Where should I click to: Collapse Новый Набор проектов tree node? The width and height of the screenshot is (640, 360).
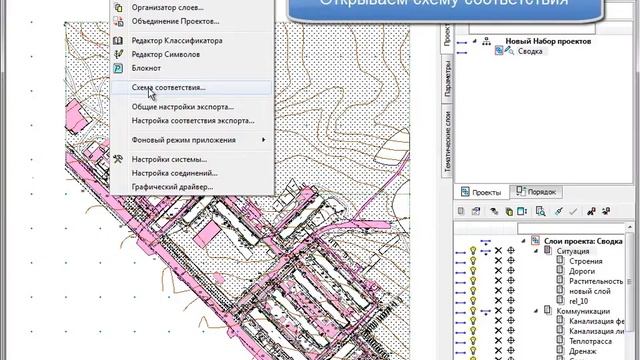(474, 41)
